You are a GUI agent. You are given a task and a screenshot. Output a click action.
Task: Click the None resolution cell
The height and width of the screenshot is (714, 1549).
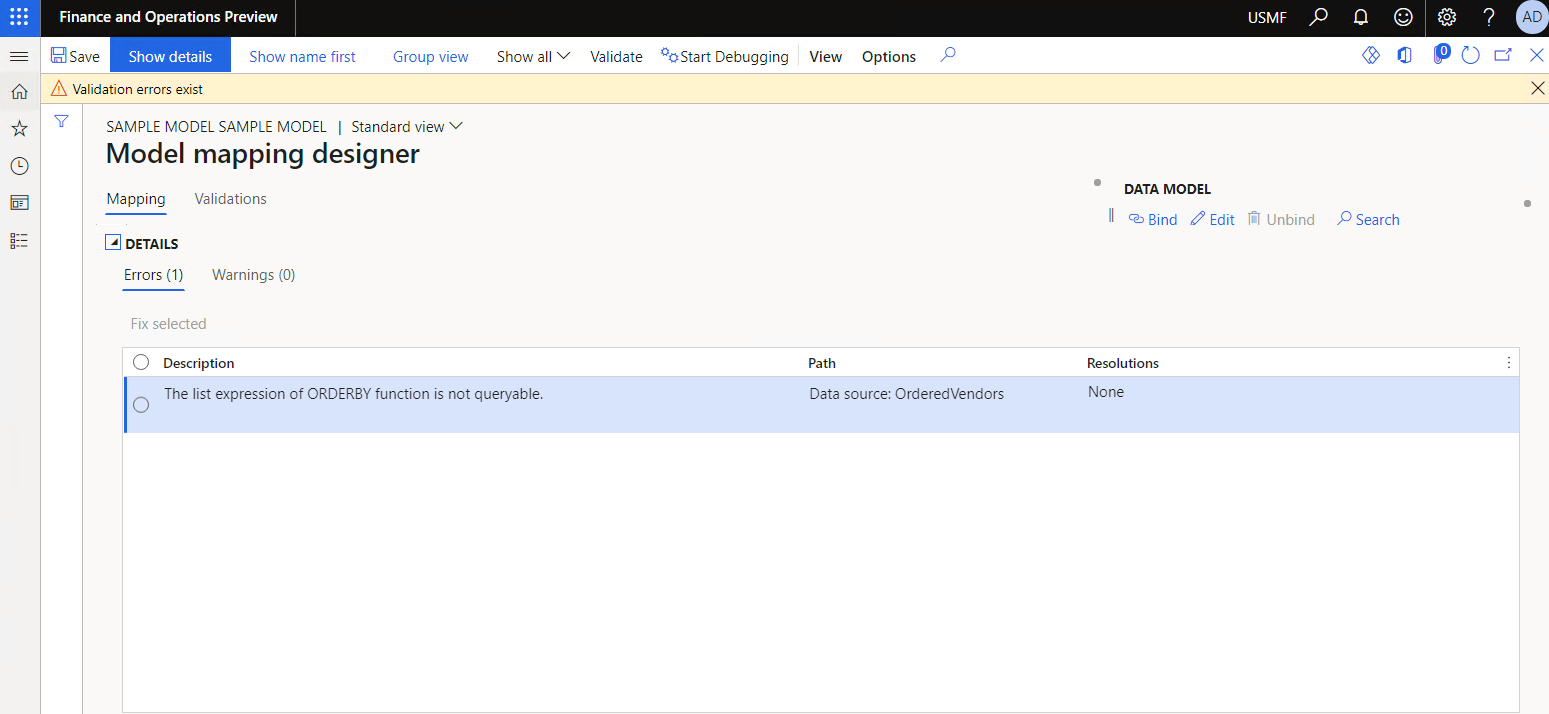click(1106, 392)
